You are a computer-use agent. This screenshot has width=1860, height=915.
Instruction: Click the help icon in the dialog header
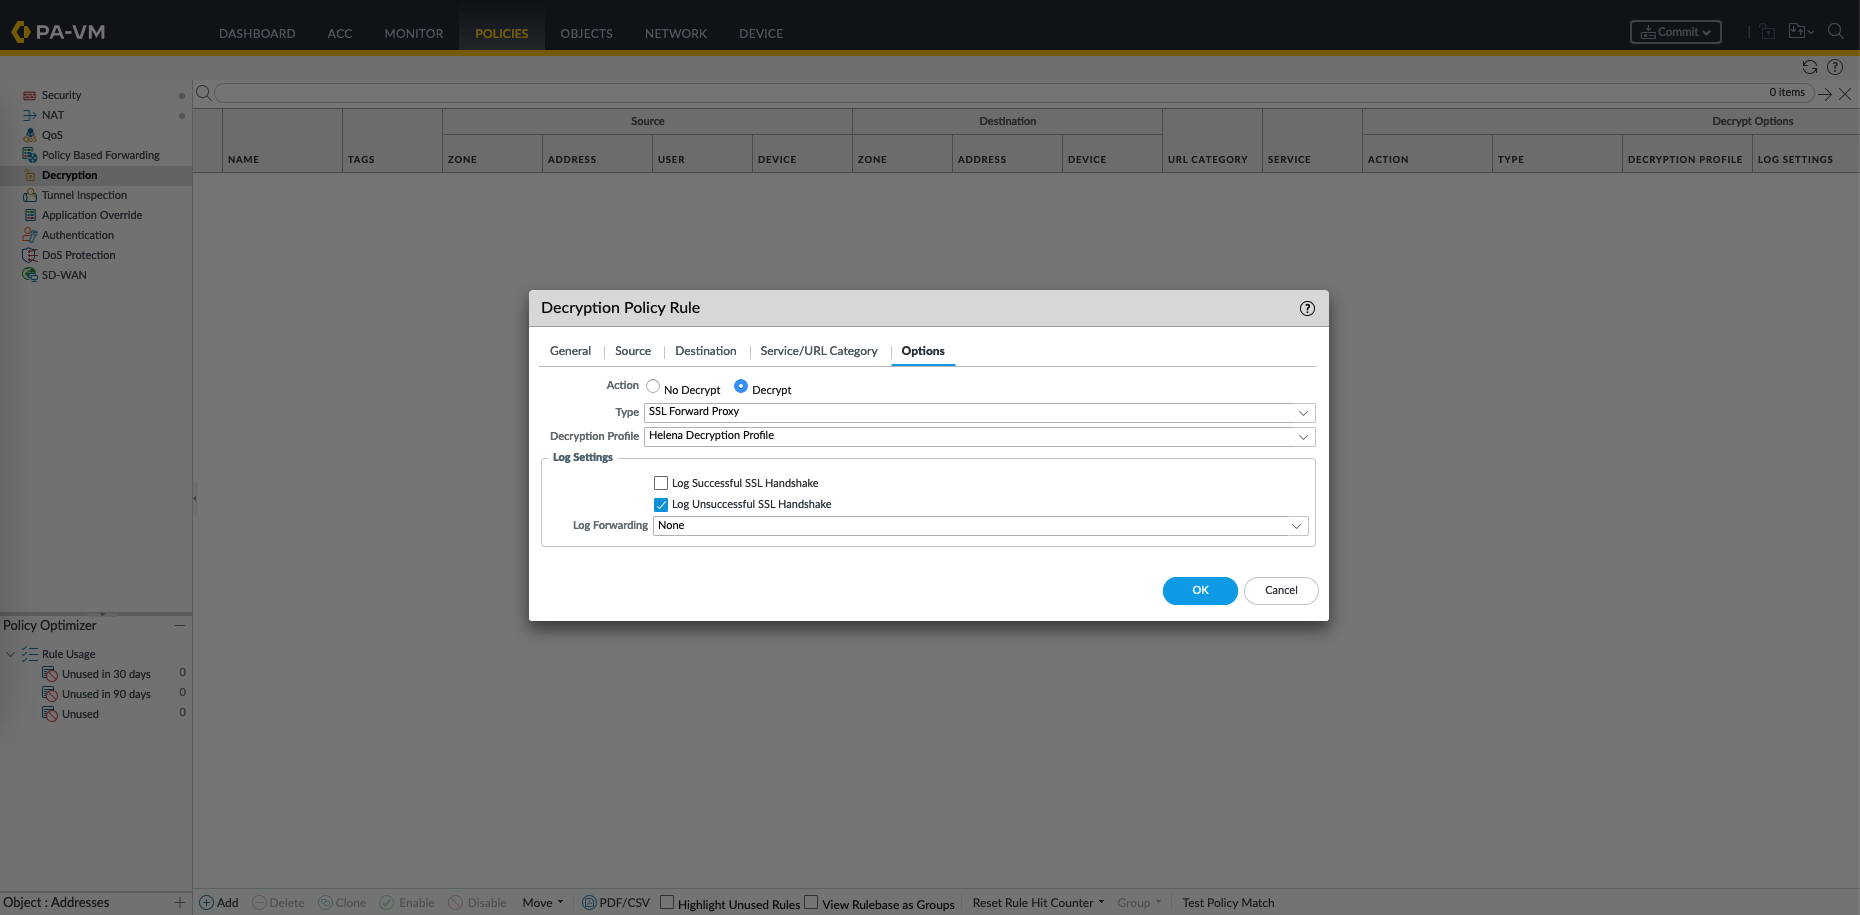1307,308
